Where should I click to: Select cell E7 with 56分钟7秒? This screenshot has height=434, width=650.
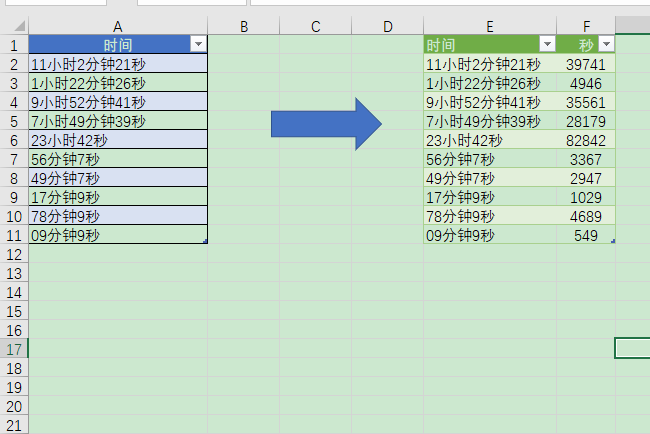pyautogui.click(x=490, y=159)
